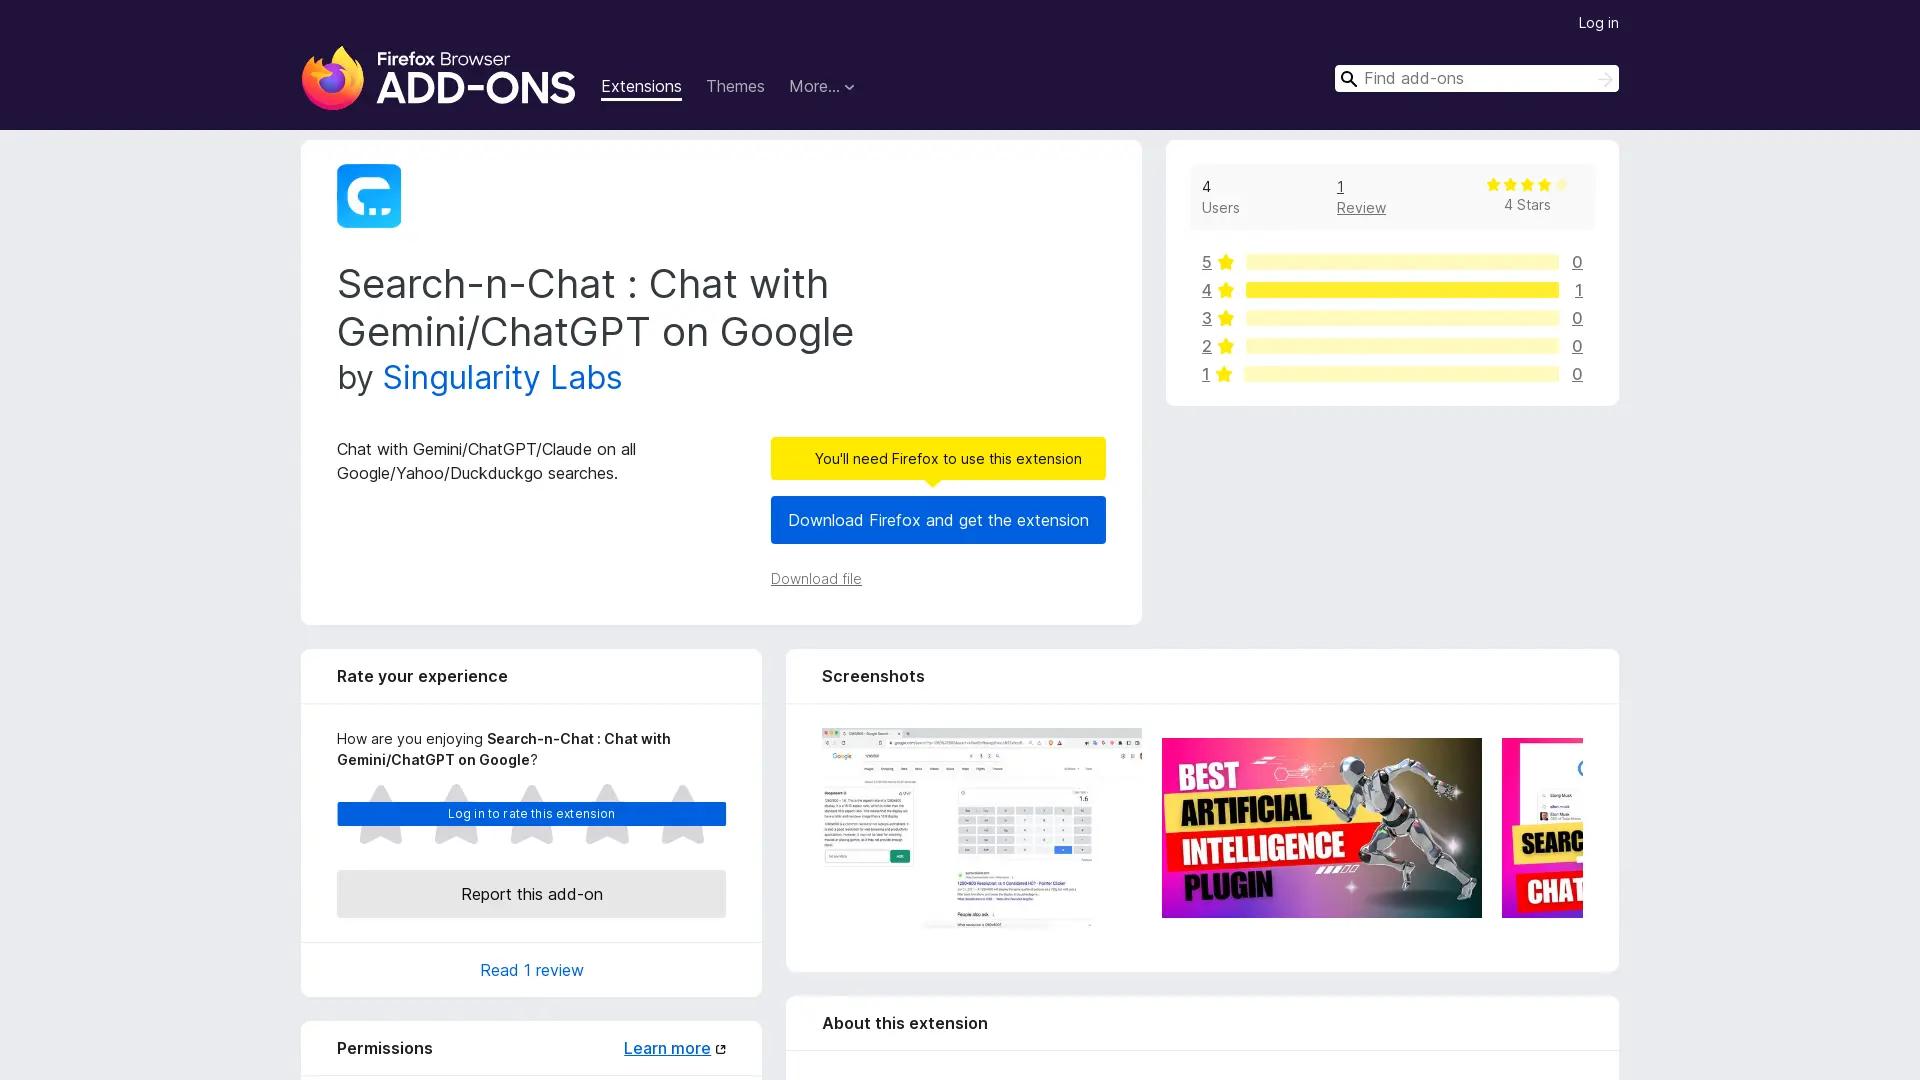Screen dimensions: 1920x1080
Task: Click the external link icon after Learn more
Action: point(721,1048)
